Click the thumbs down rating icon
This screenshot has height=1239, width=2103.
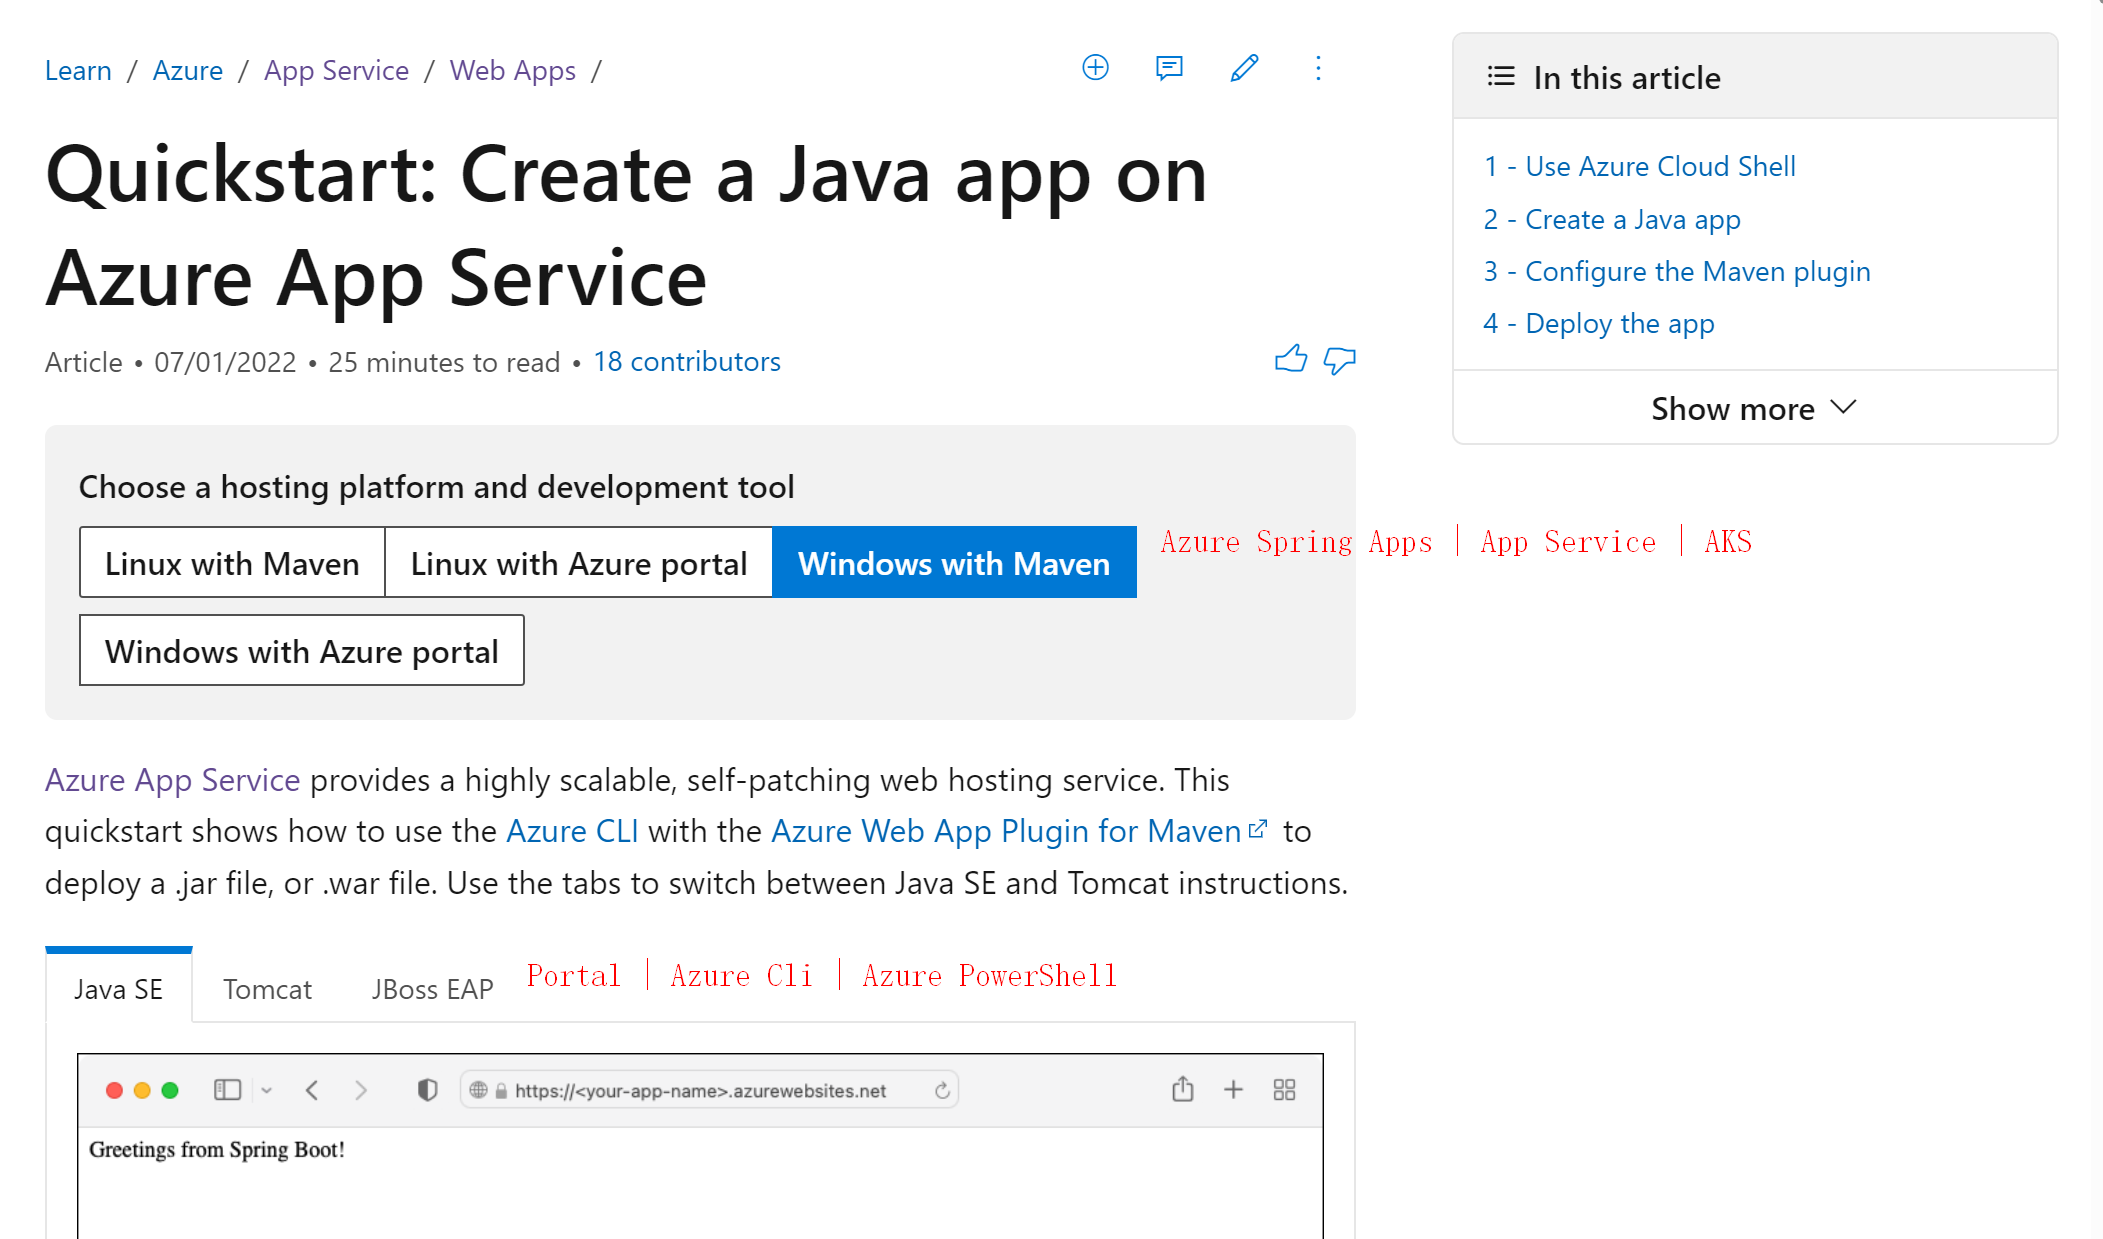click(x=1340, y=360)
